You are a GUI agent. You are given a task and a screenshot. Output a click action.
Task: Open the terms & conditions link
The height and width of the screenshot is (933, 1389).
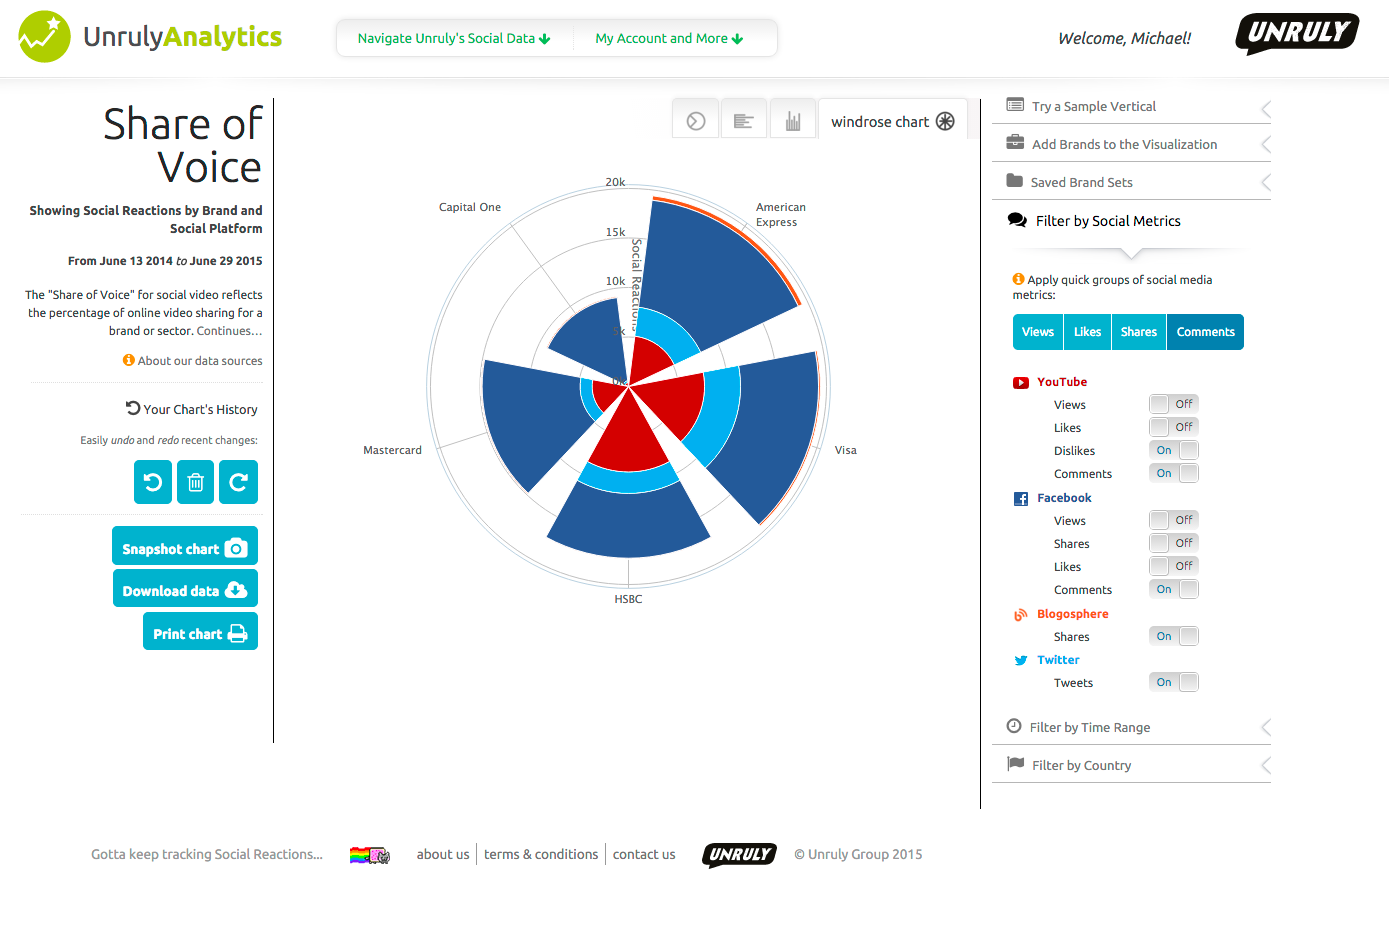click(x=541, y=854)
